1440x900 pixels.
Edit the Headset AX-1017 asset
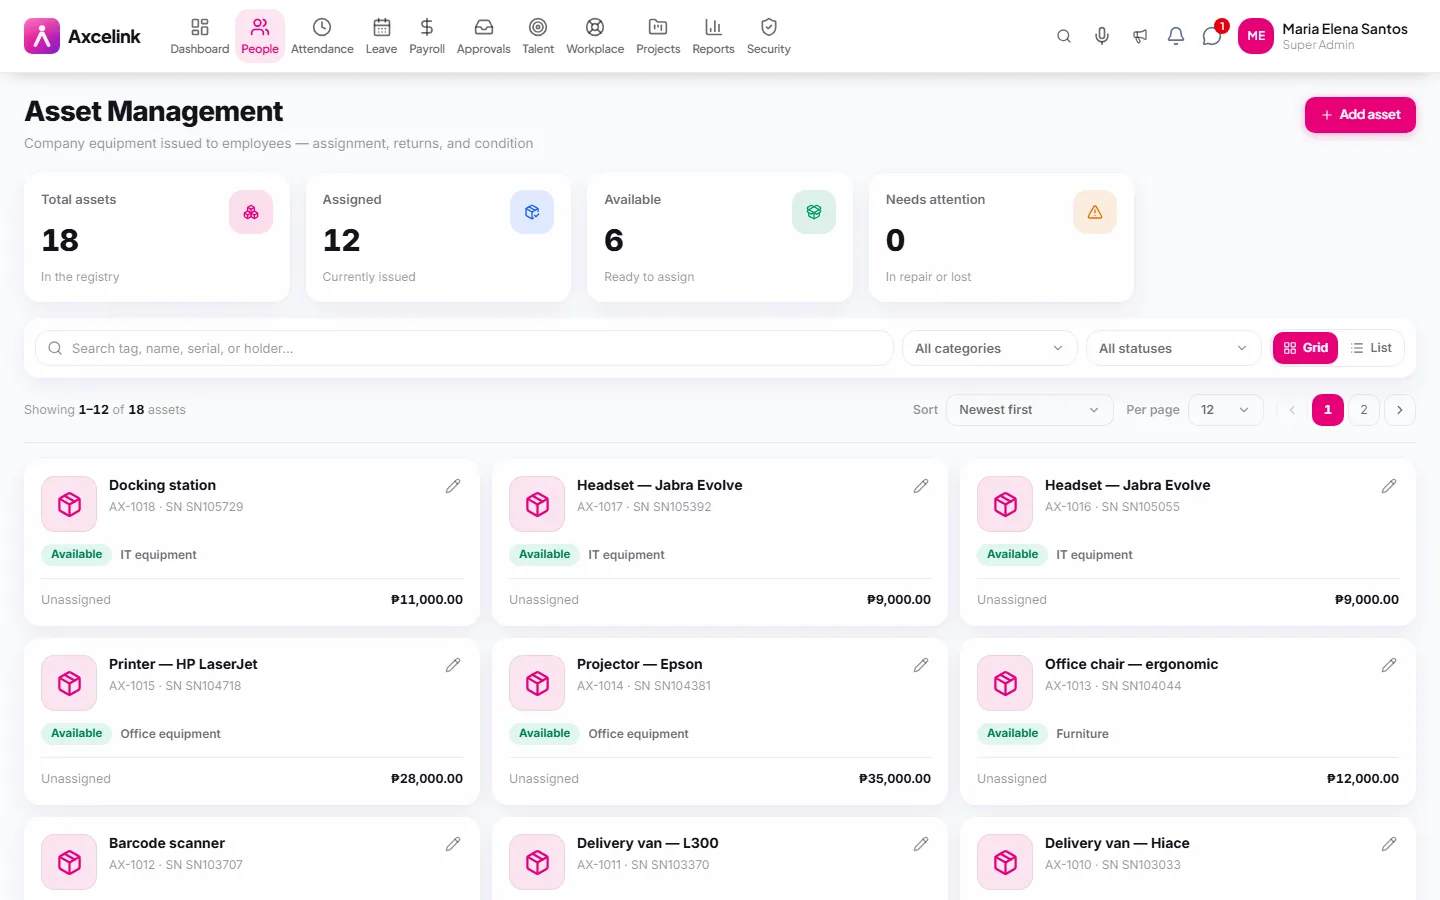point(921,486)
